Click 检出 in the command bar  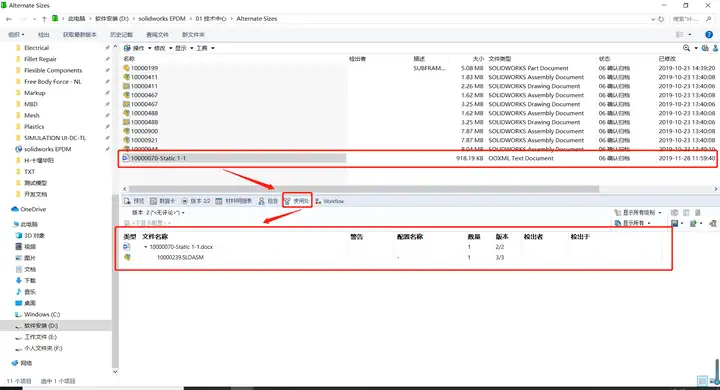pos(44,34)
